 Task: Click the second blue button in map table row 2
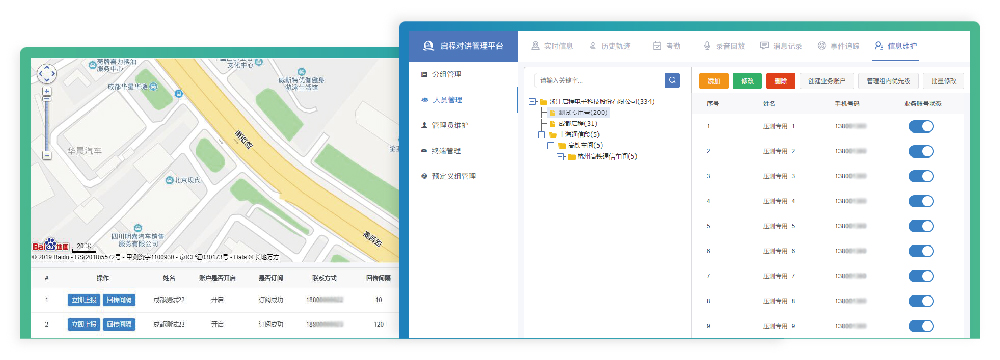(x=119, y=324)
